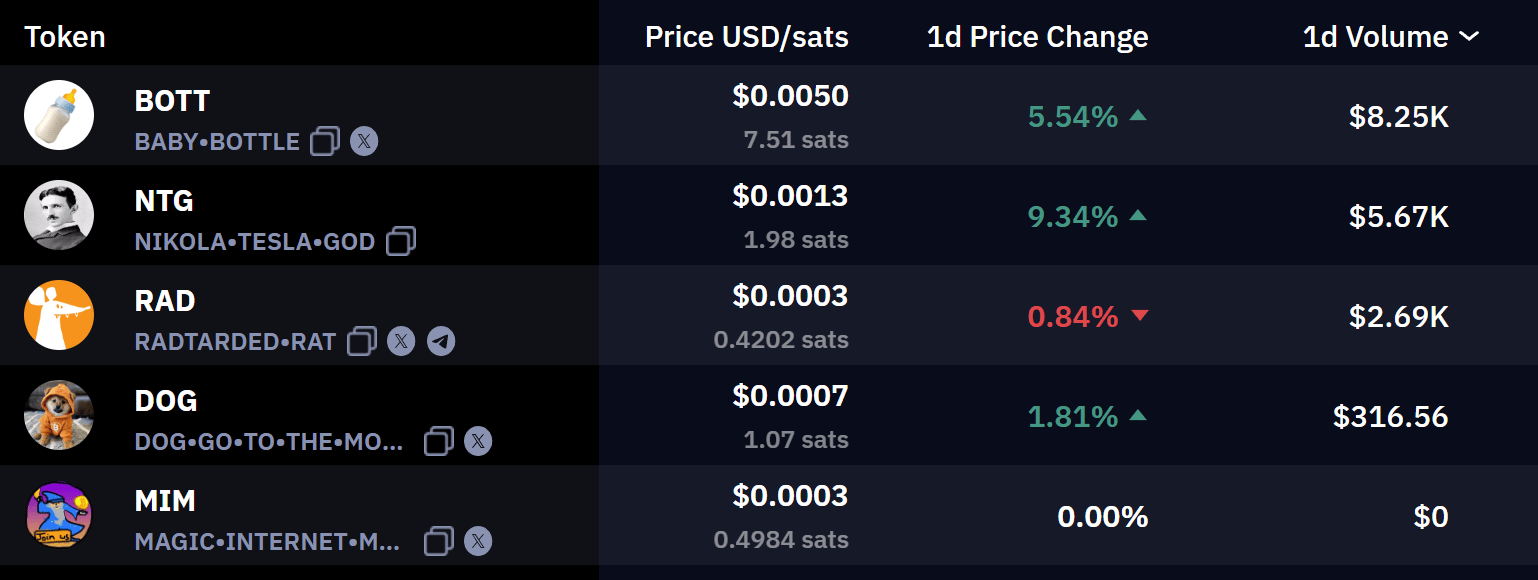This screenshot has width=1538, height=580.
Task: Copy the NIKOLA•TESLA•GOD token name
Action: pos(401,241)
